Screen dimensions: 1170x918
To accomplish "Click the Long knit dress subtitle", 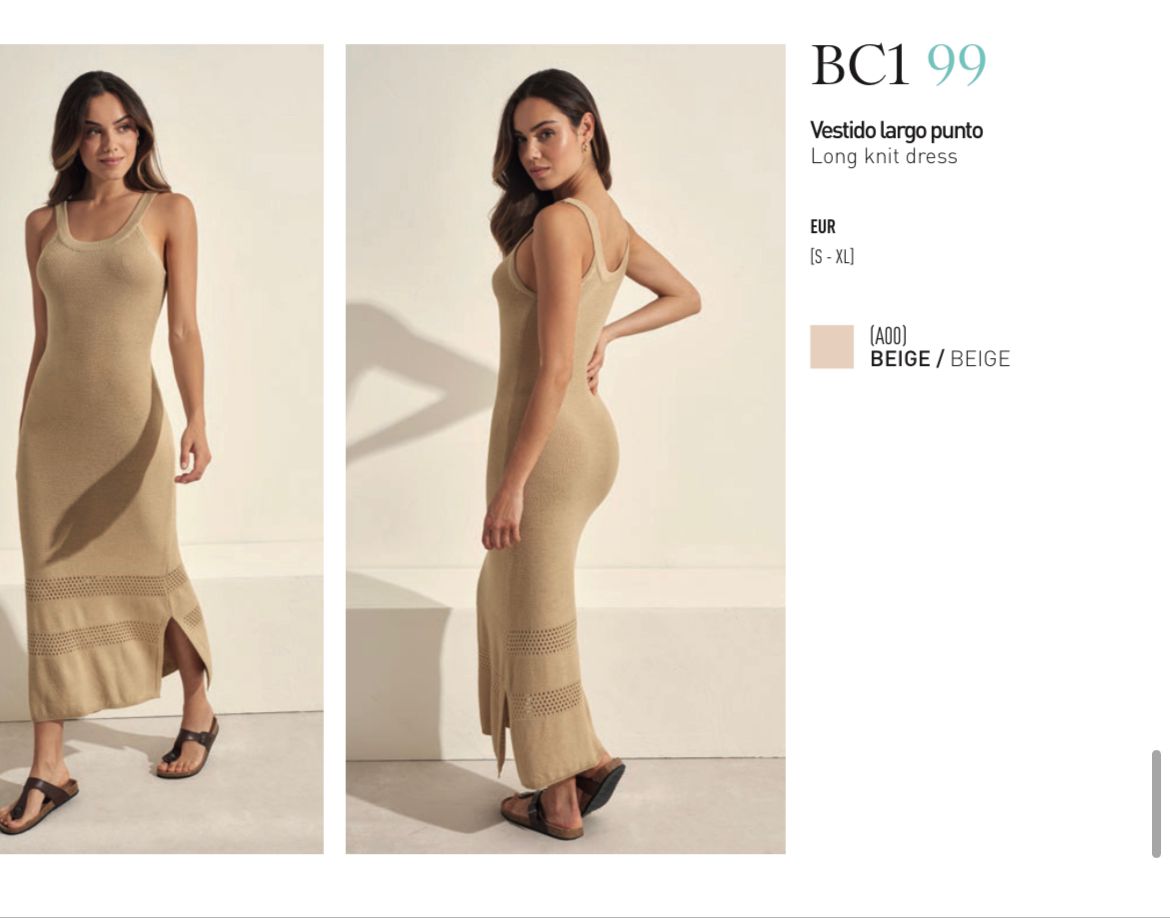I will tap(883, 157).
